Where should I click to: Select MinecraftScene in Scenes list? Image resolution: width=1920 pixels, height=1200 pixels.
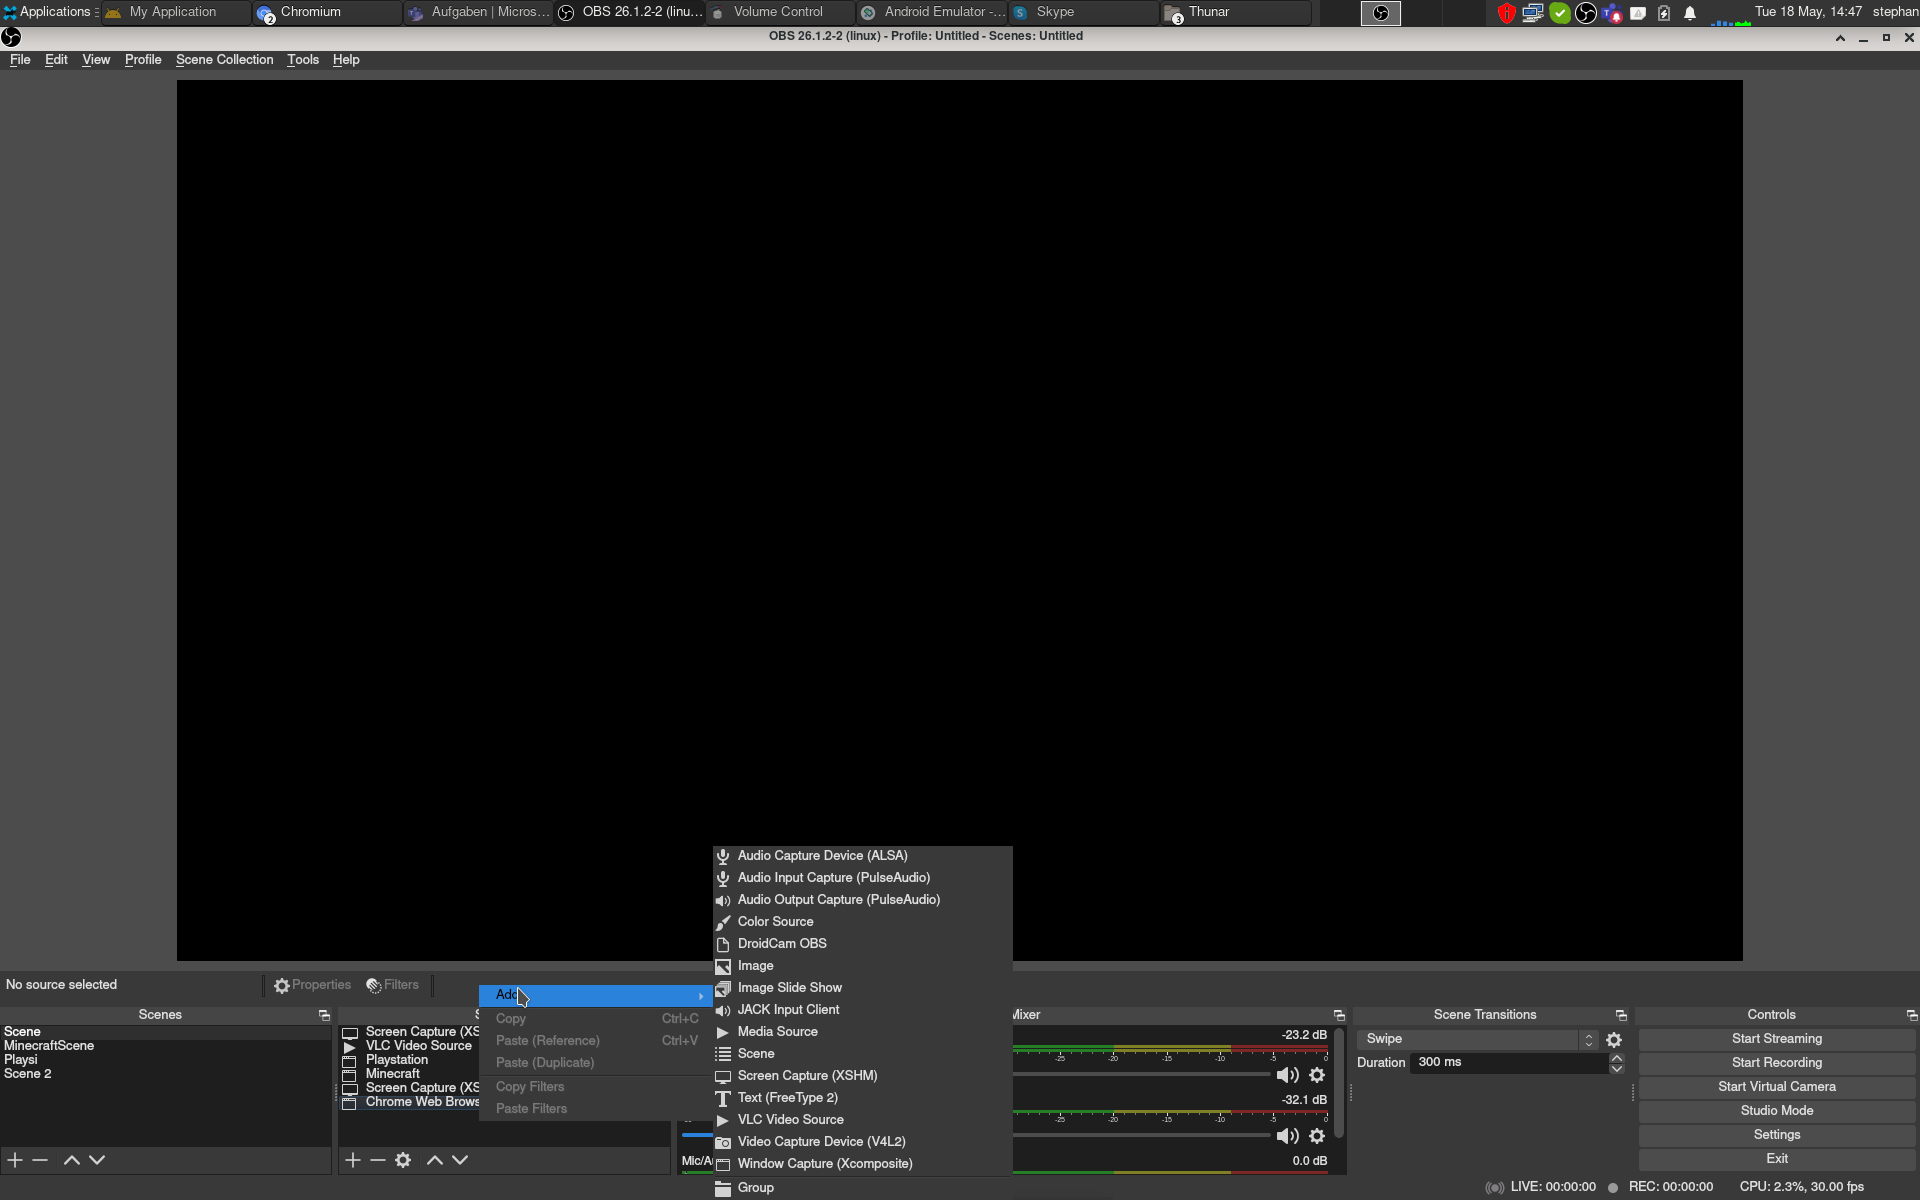[x=49, y=1046]
